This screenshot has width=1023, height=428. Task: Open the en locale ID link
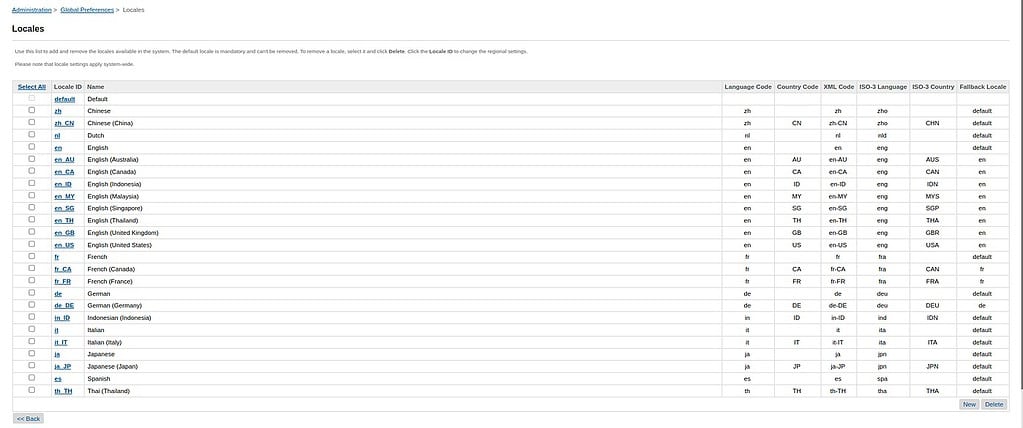click(x=58, y=148)
